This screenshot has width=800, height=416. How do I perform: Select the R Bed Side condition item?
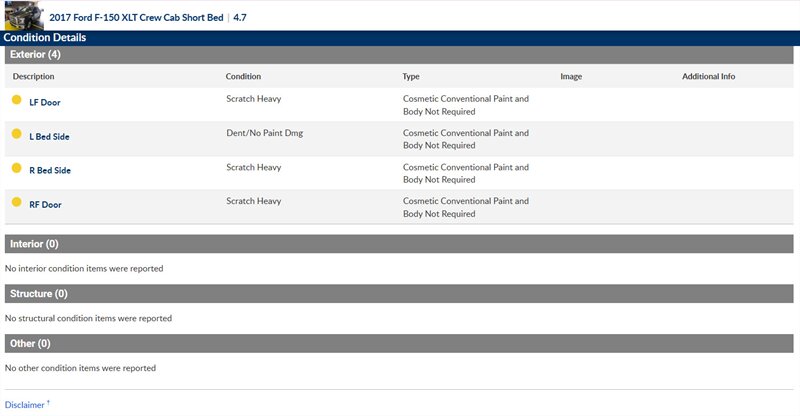pos(50,170)
